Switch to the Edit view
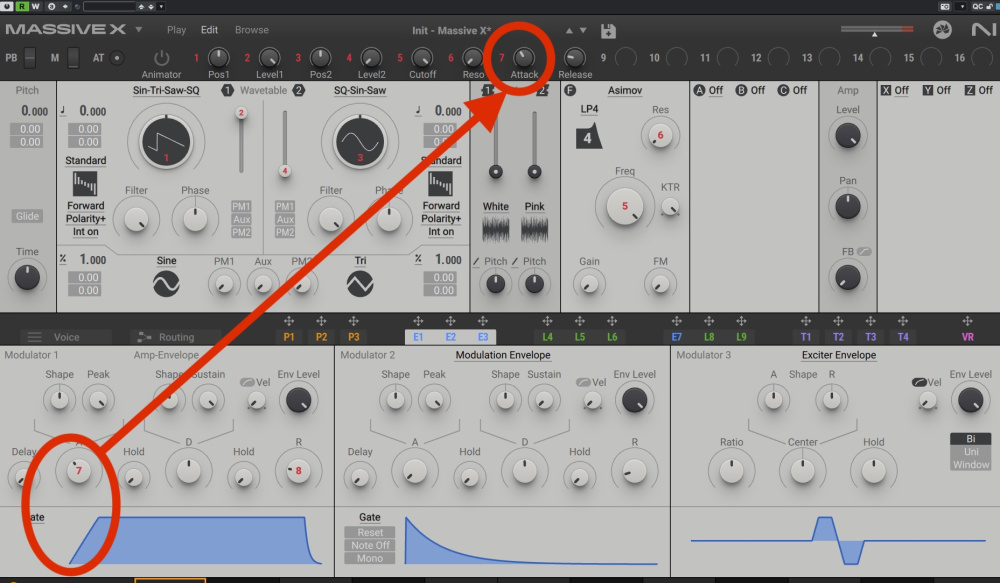This screenshot has height=583, width=1000. coord(209,30)
